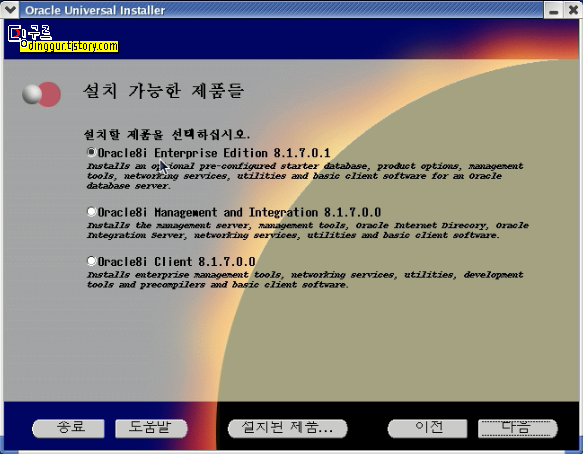Open help with the 도움말 button
This screenshot has height=454, width=583.
tap(151, 428)
